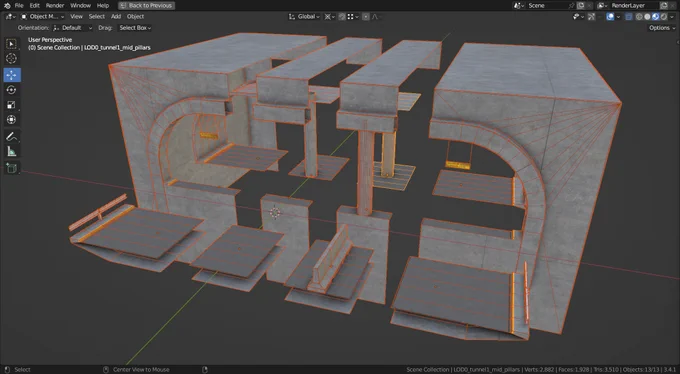Open the Render menu
The height and width of the screenshot is (374, 680).
point(55,6)
